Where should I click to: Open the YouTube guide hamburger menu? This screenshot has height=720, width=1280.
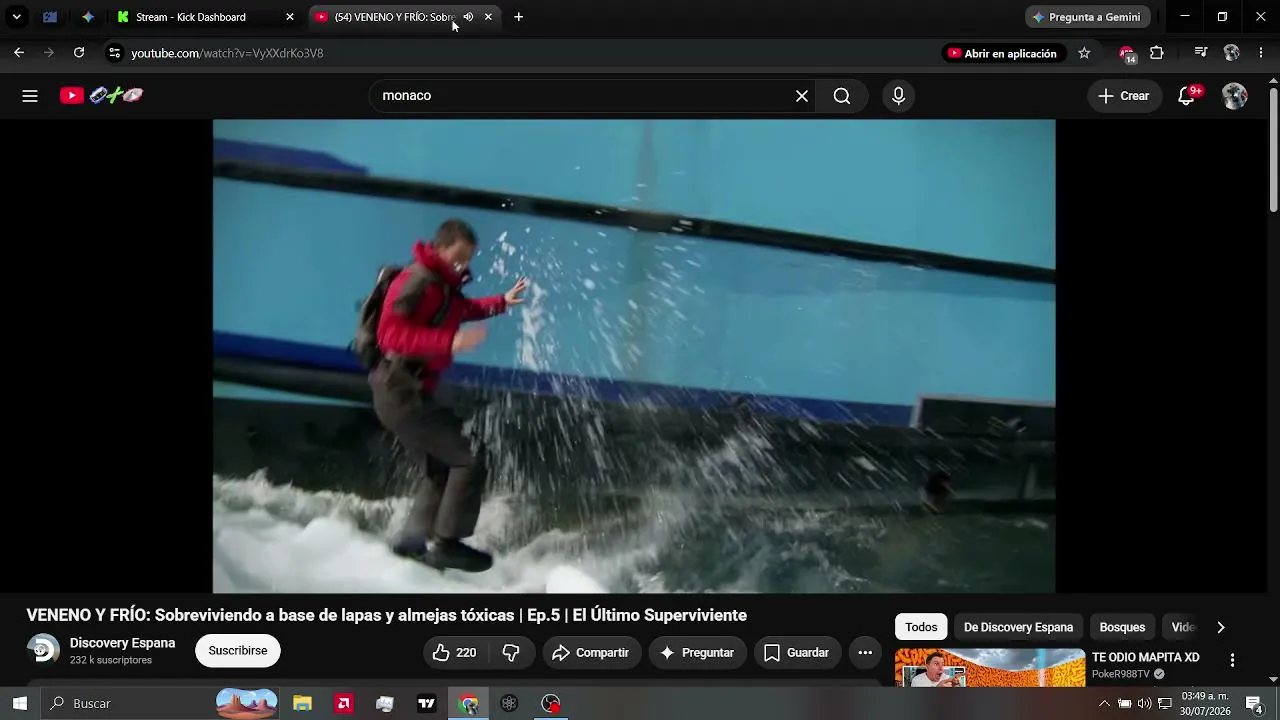pyautogui.click(x=30, y=96)
